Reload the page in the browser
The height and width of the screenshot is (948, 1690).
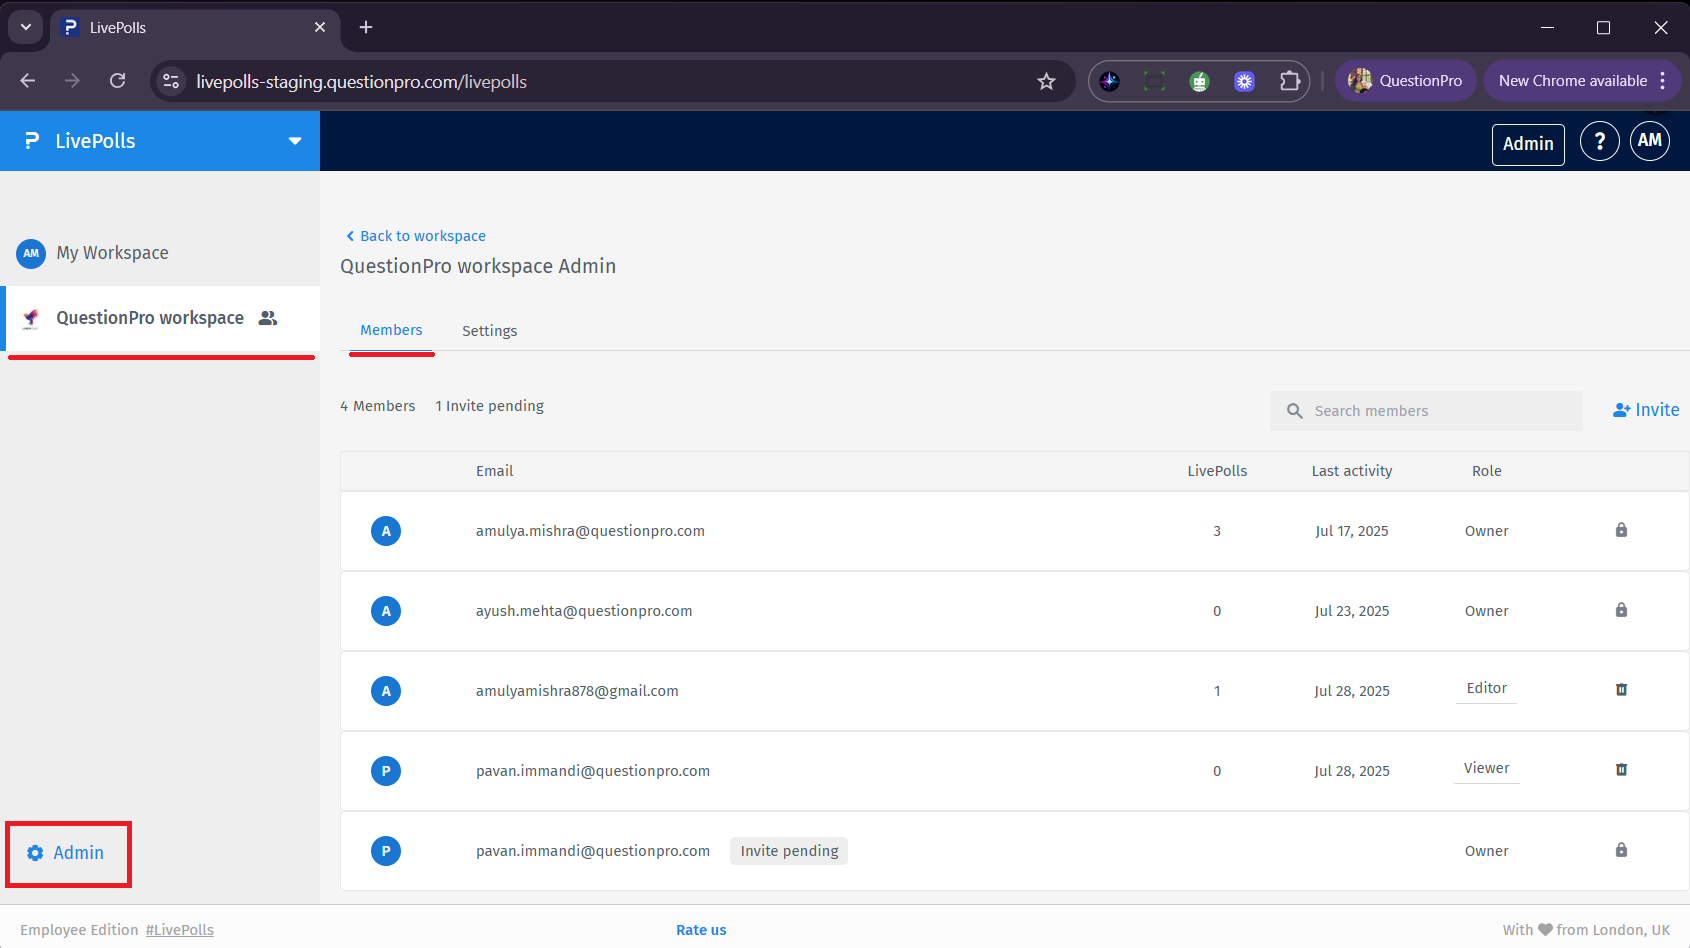pos(118,81)
